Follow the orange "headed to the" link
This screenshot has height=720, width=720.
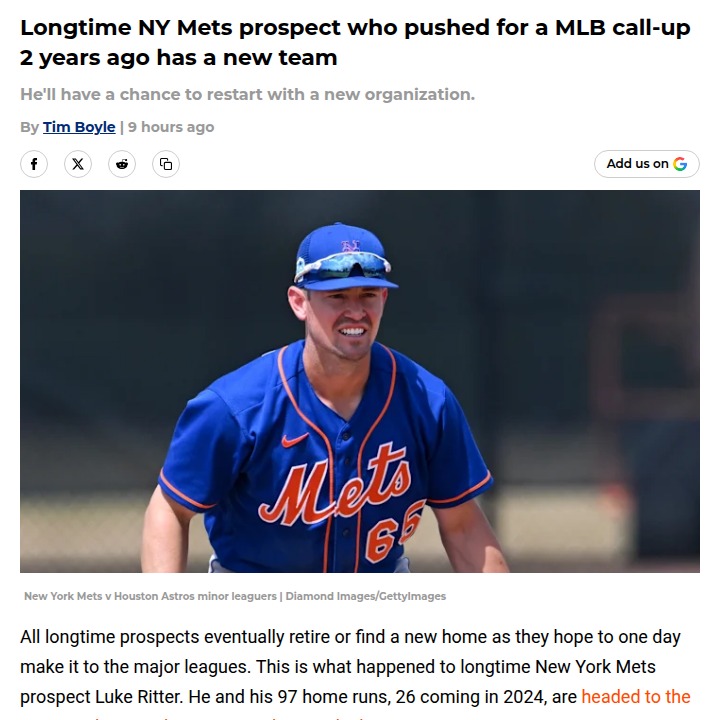635,697
